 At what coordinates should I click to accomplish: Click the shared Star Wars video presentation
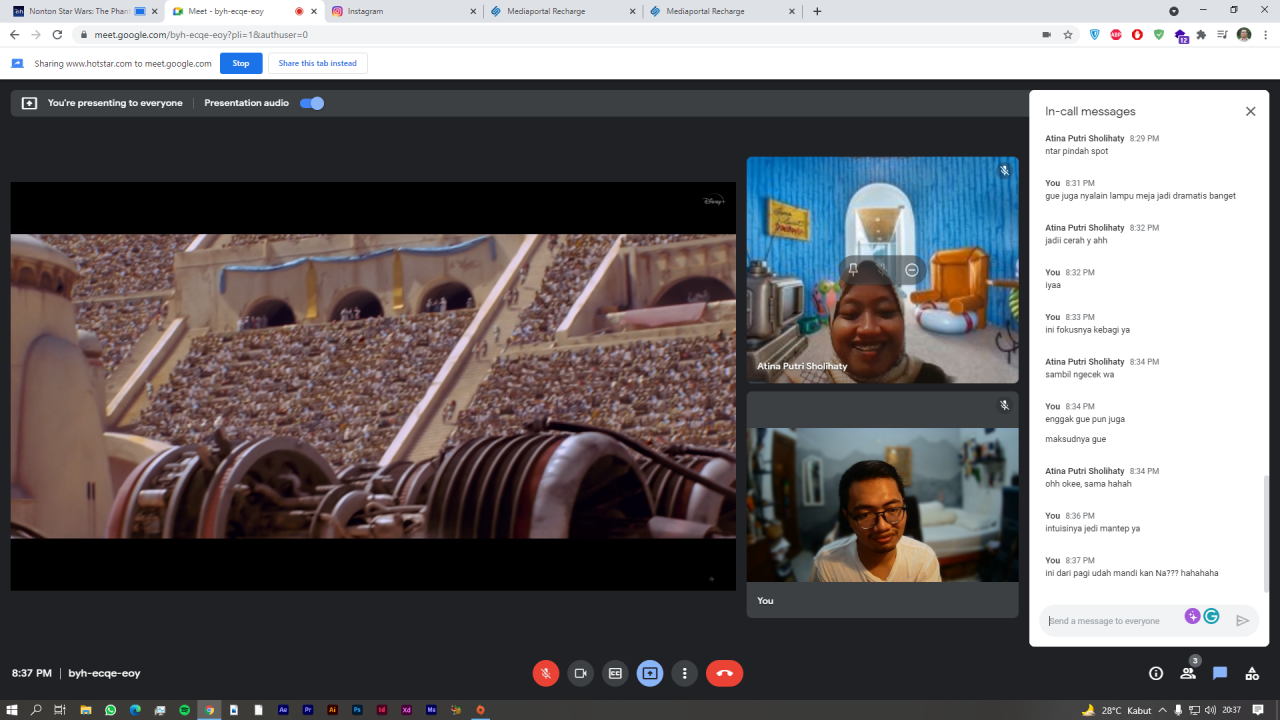[373, 386]
